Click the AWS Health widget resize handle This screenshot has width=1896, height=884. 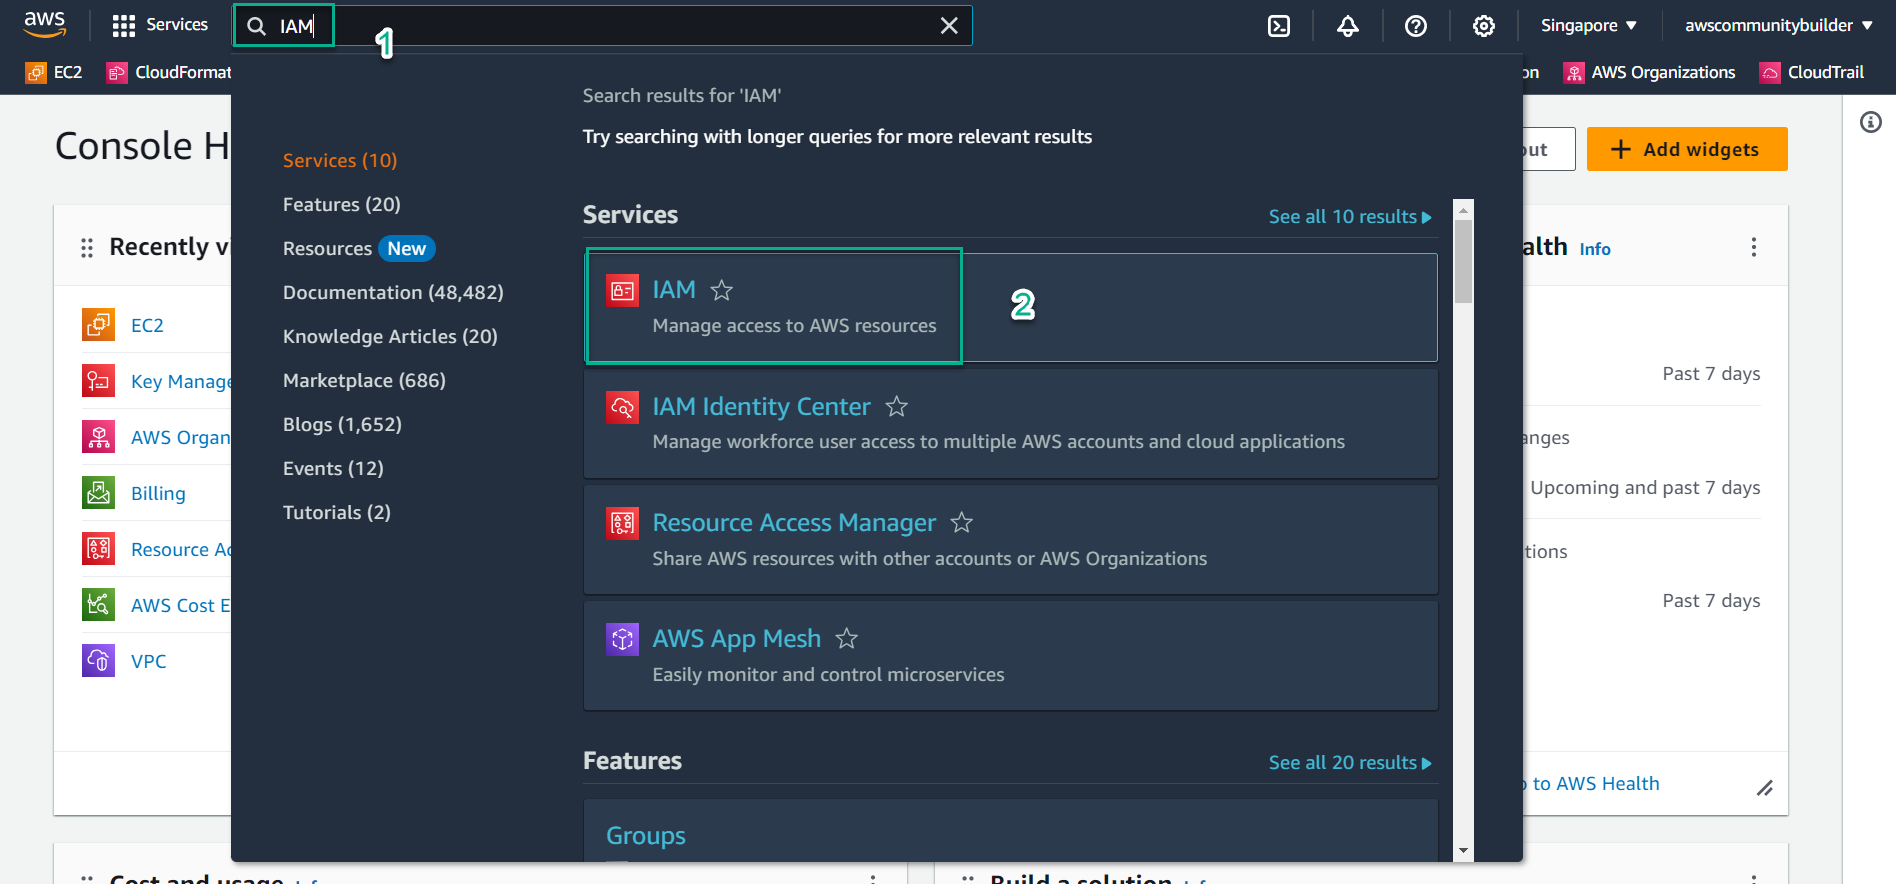(x=1765, y=789)
